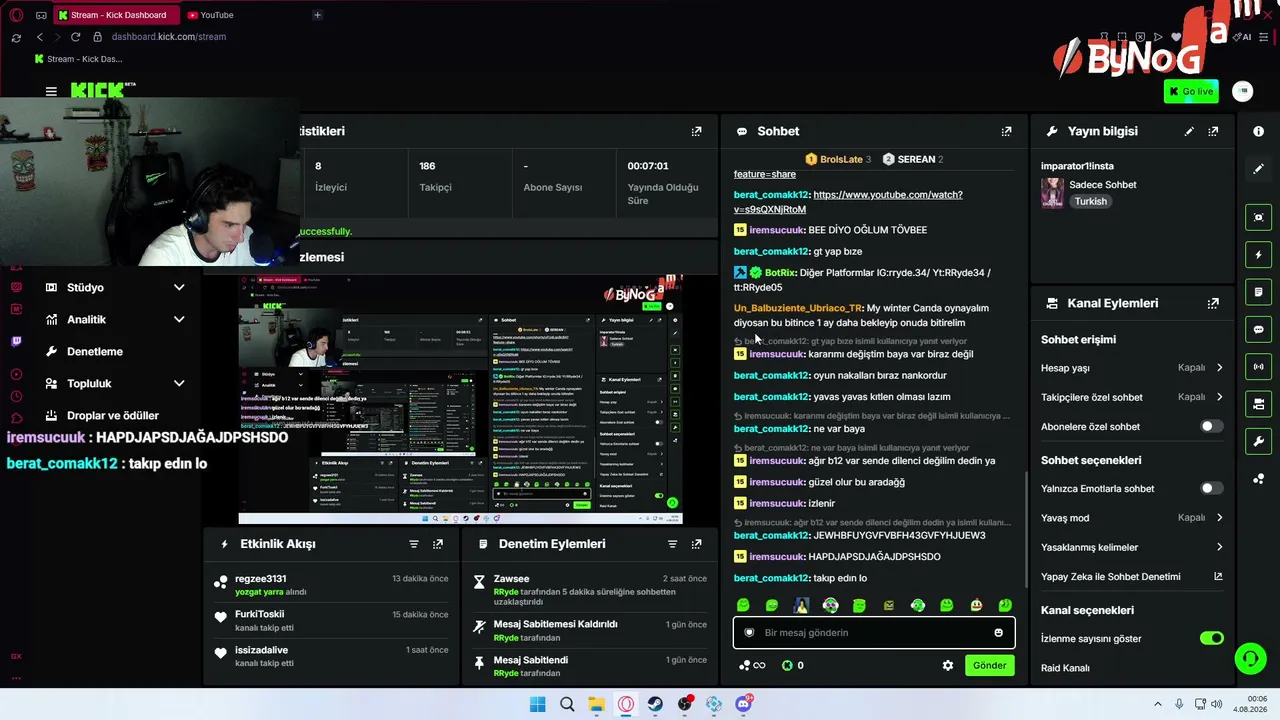Open Steam from the taskbar
The width and height of the screenshot is (1280, 720).
(x=655, y=705)
